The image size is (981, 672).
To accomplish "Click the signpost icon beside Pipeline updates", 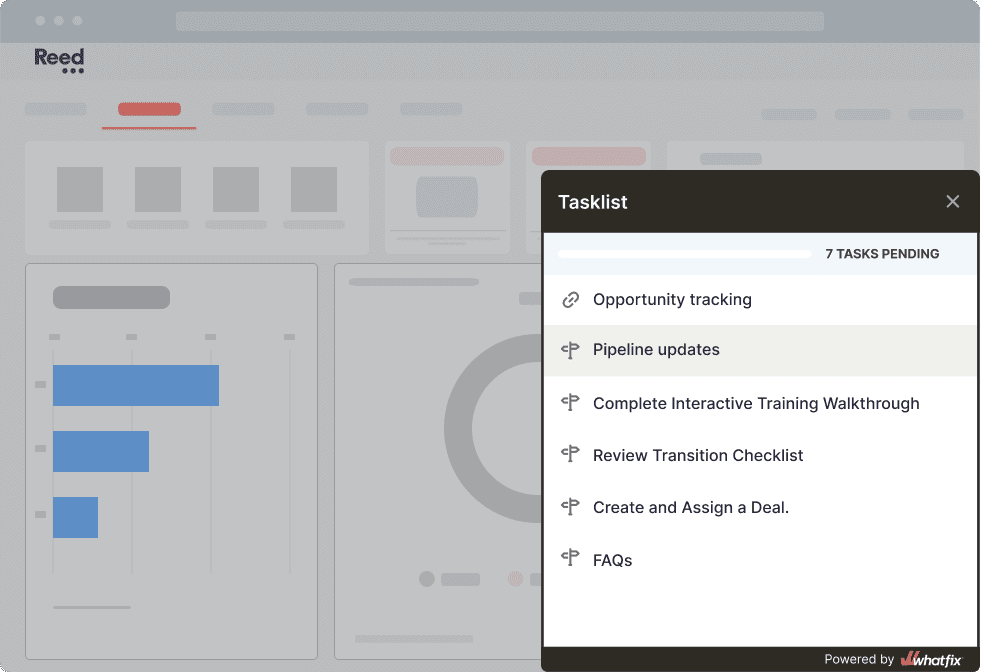I will (x=570, y=350).
